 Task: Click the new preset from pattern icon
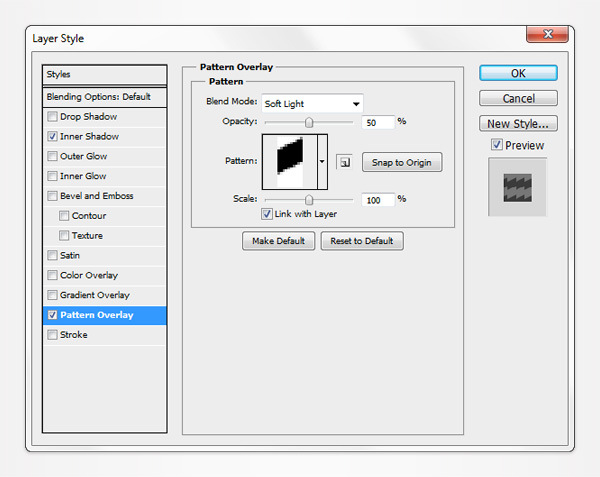point(343,162)
